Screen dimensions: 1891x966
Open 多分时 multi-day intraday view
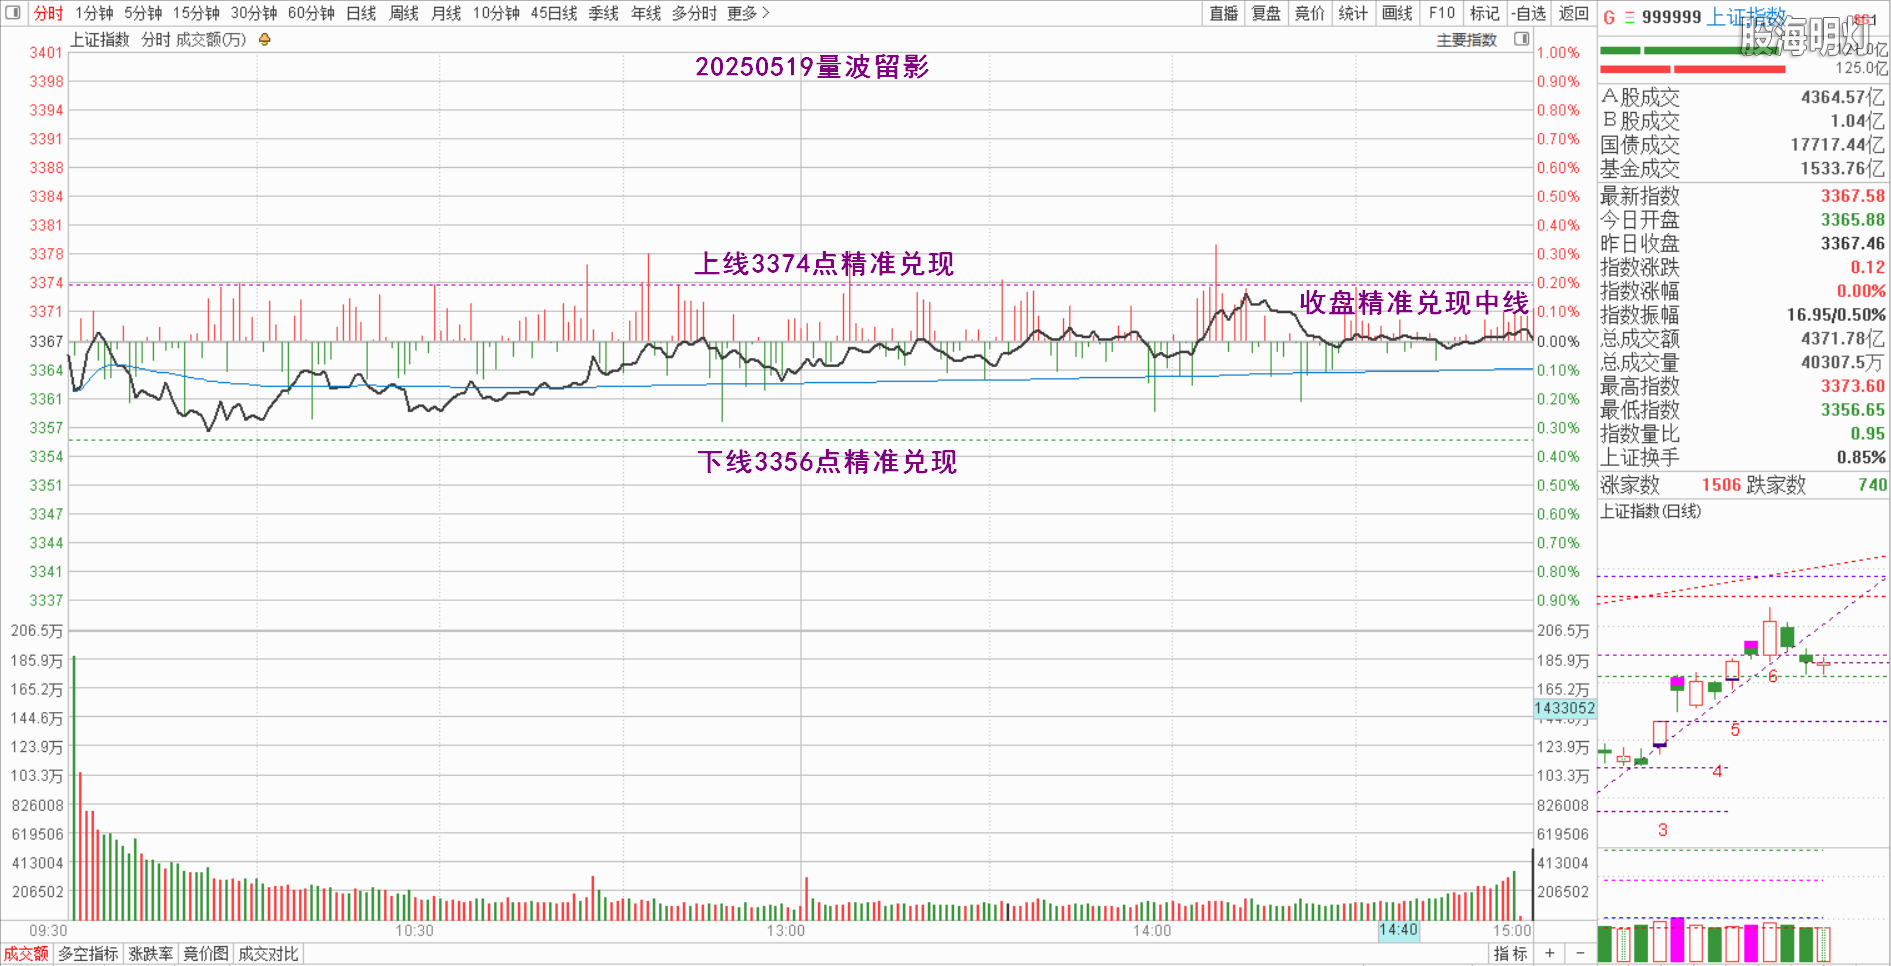[694, 13]
